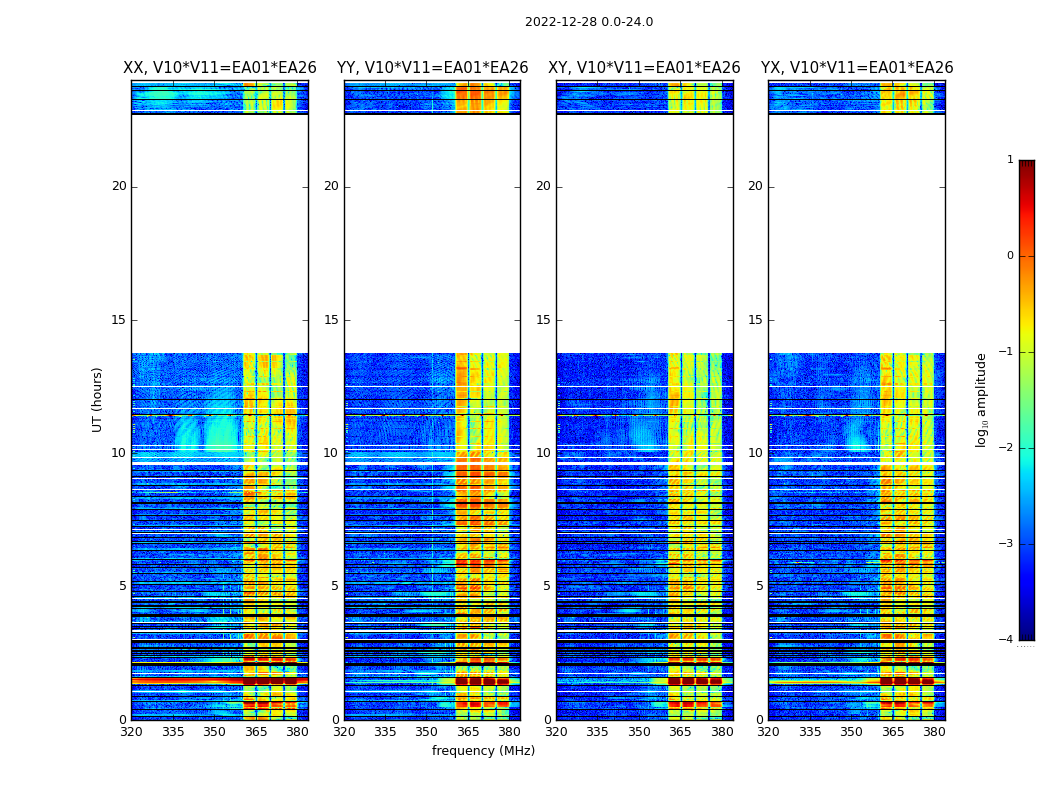Click the YX polarization plot title
Screen dimensions: 1050x800
click(x=856, y=68)
